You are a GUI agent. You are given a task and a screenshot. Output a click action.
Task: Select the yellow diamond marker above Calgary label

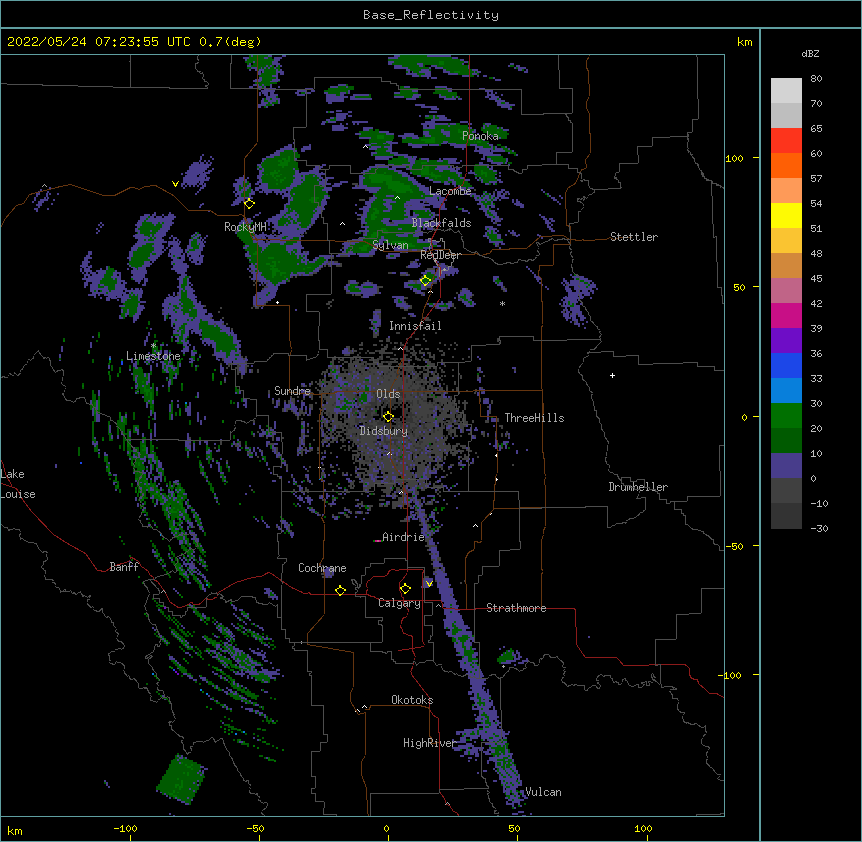(405, 589)
